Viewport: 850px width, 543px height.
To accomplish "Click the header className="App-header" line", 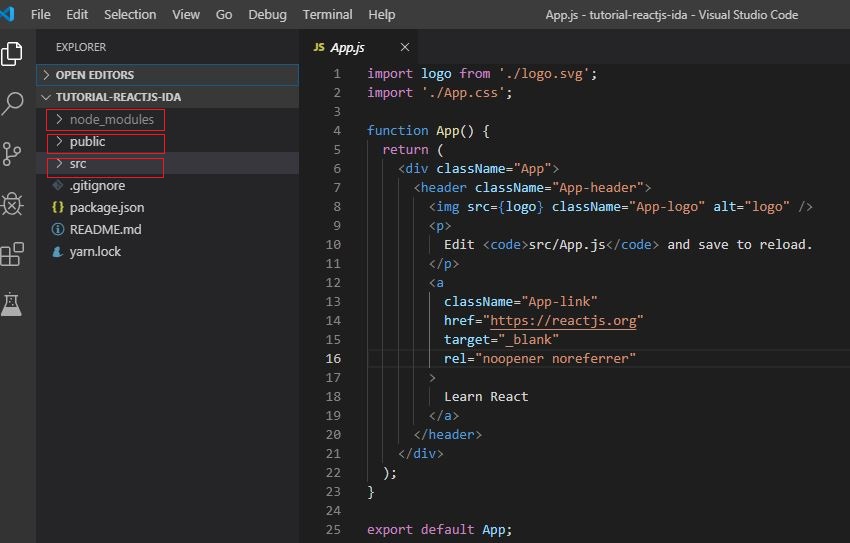I will tap(532, 188).
